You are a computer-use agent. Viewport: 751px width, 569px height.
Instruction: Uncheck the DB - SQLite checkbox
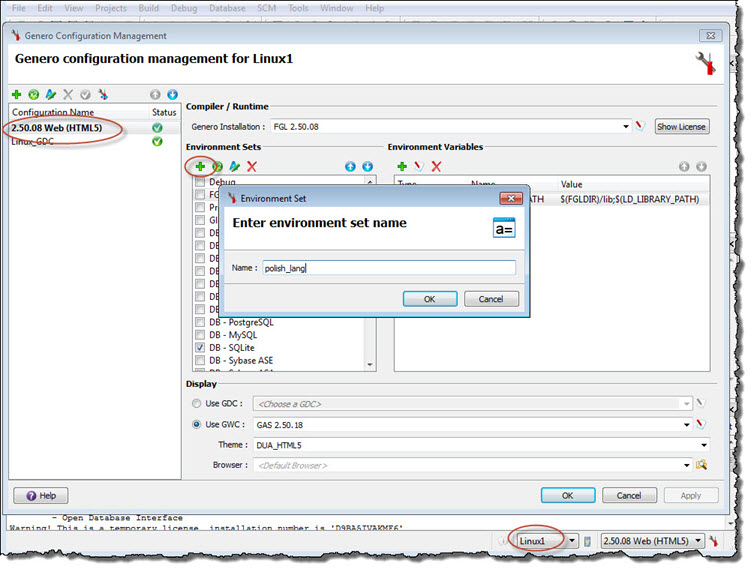[x=201, y=347]
